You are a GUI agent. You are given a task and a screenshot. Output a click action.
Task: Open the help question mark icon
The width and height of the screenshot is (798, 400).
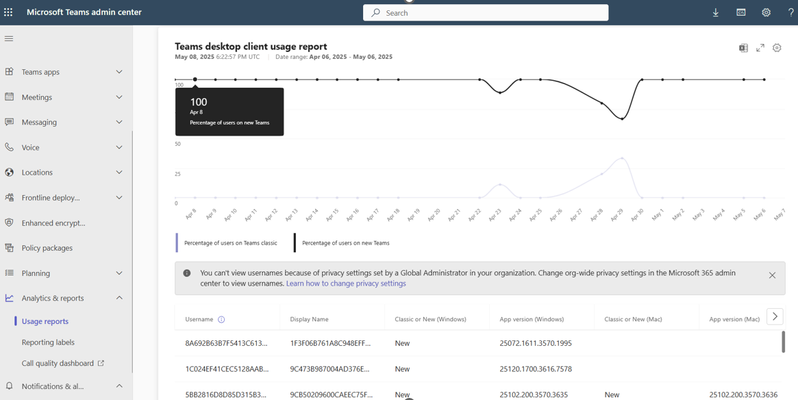click(x=791, y=13)
